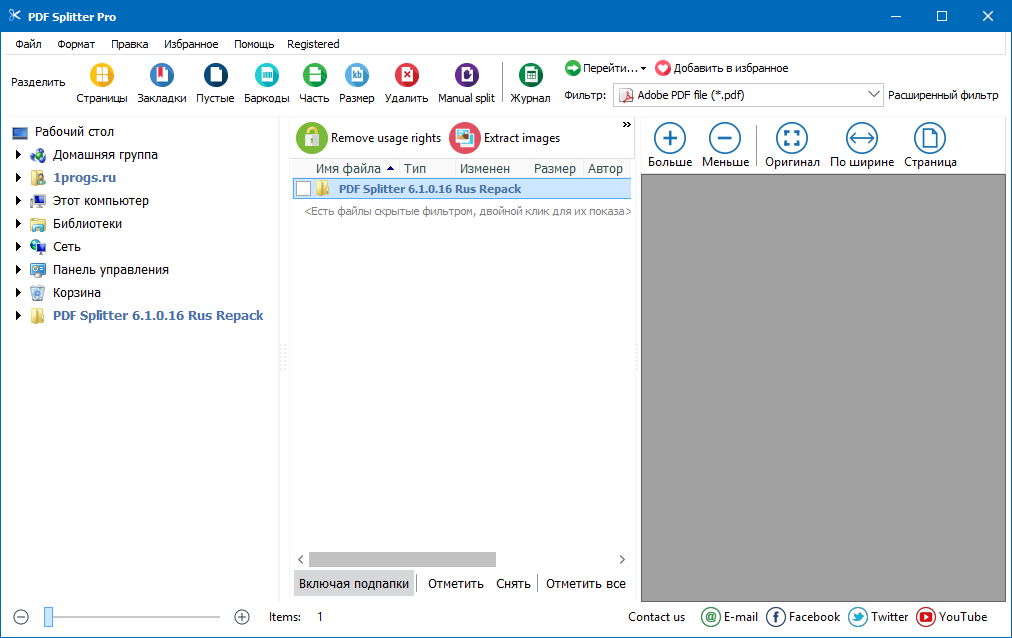Click the file list horizontal scrollbar

(x=402, y=560)
